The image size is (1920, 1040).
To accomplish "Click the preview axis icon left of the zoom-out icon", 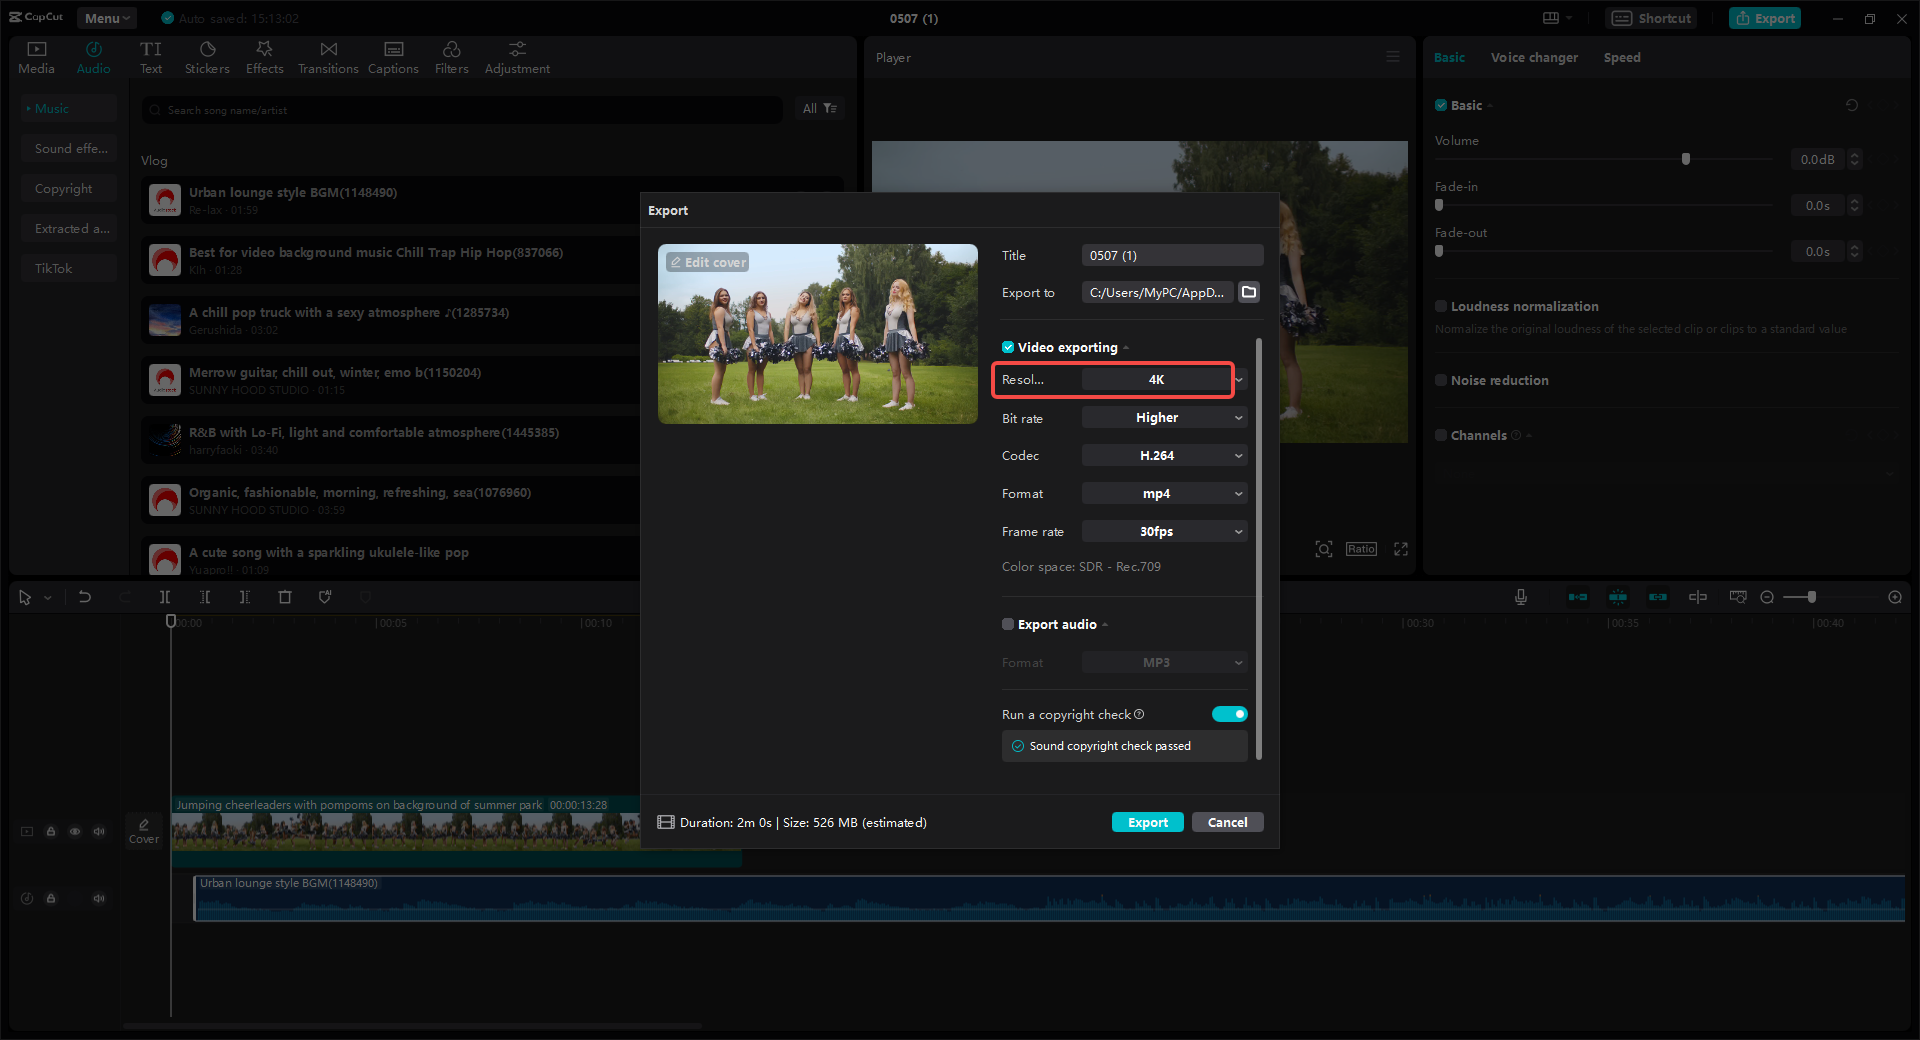I will pyautogui.click(x=1738, y=597).
